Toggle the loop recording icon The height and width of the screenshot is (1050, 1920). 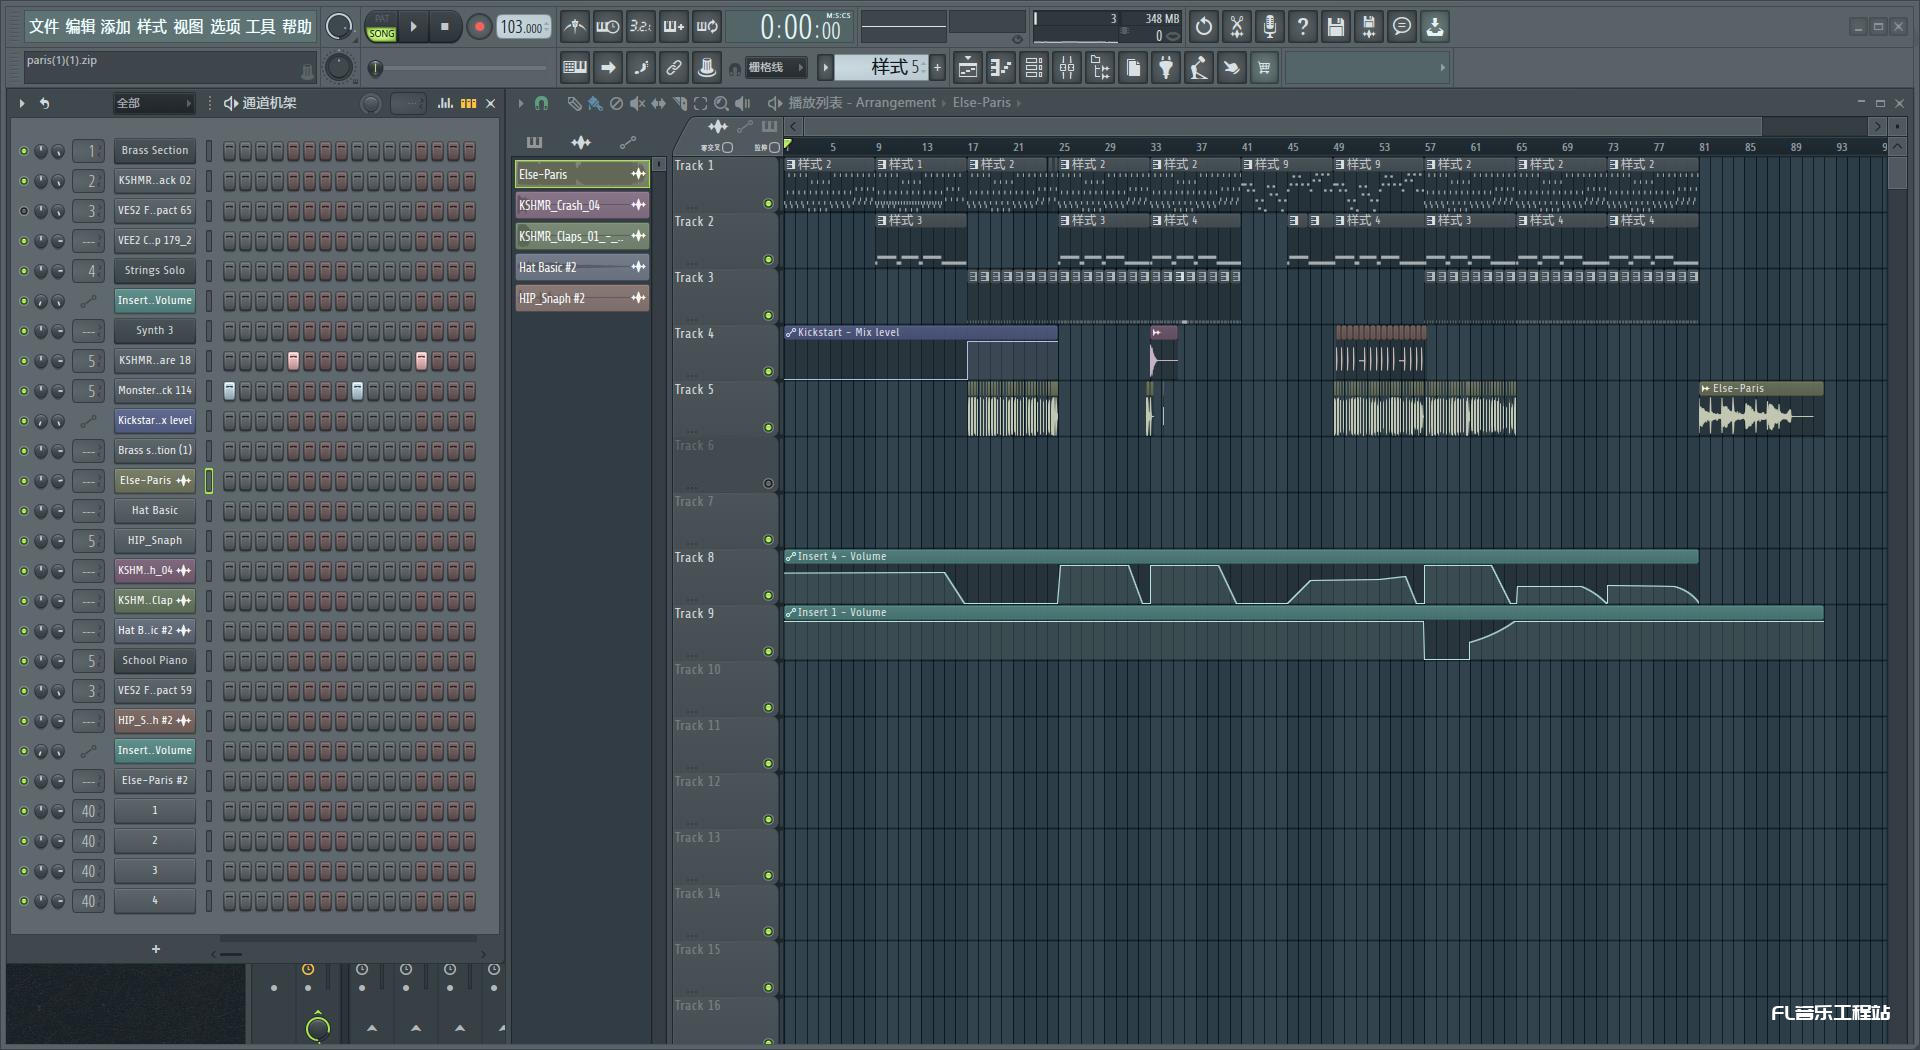(707, 27)
